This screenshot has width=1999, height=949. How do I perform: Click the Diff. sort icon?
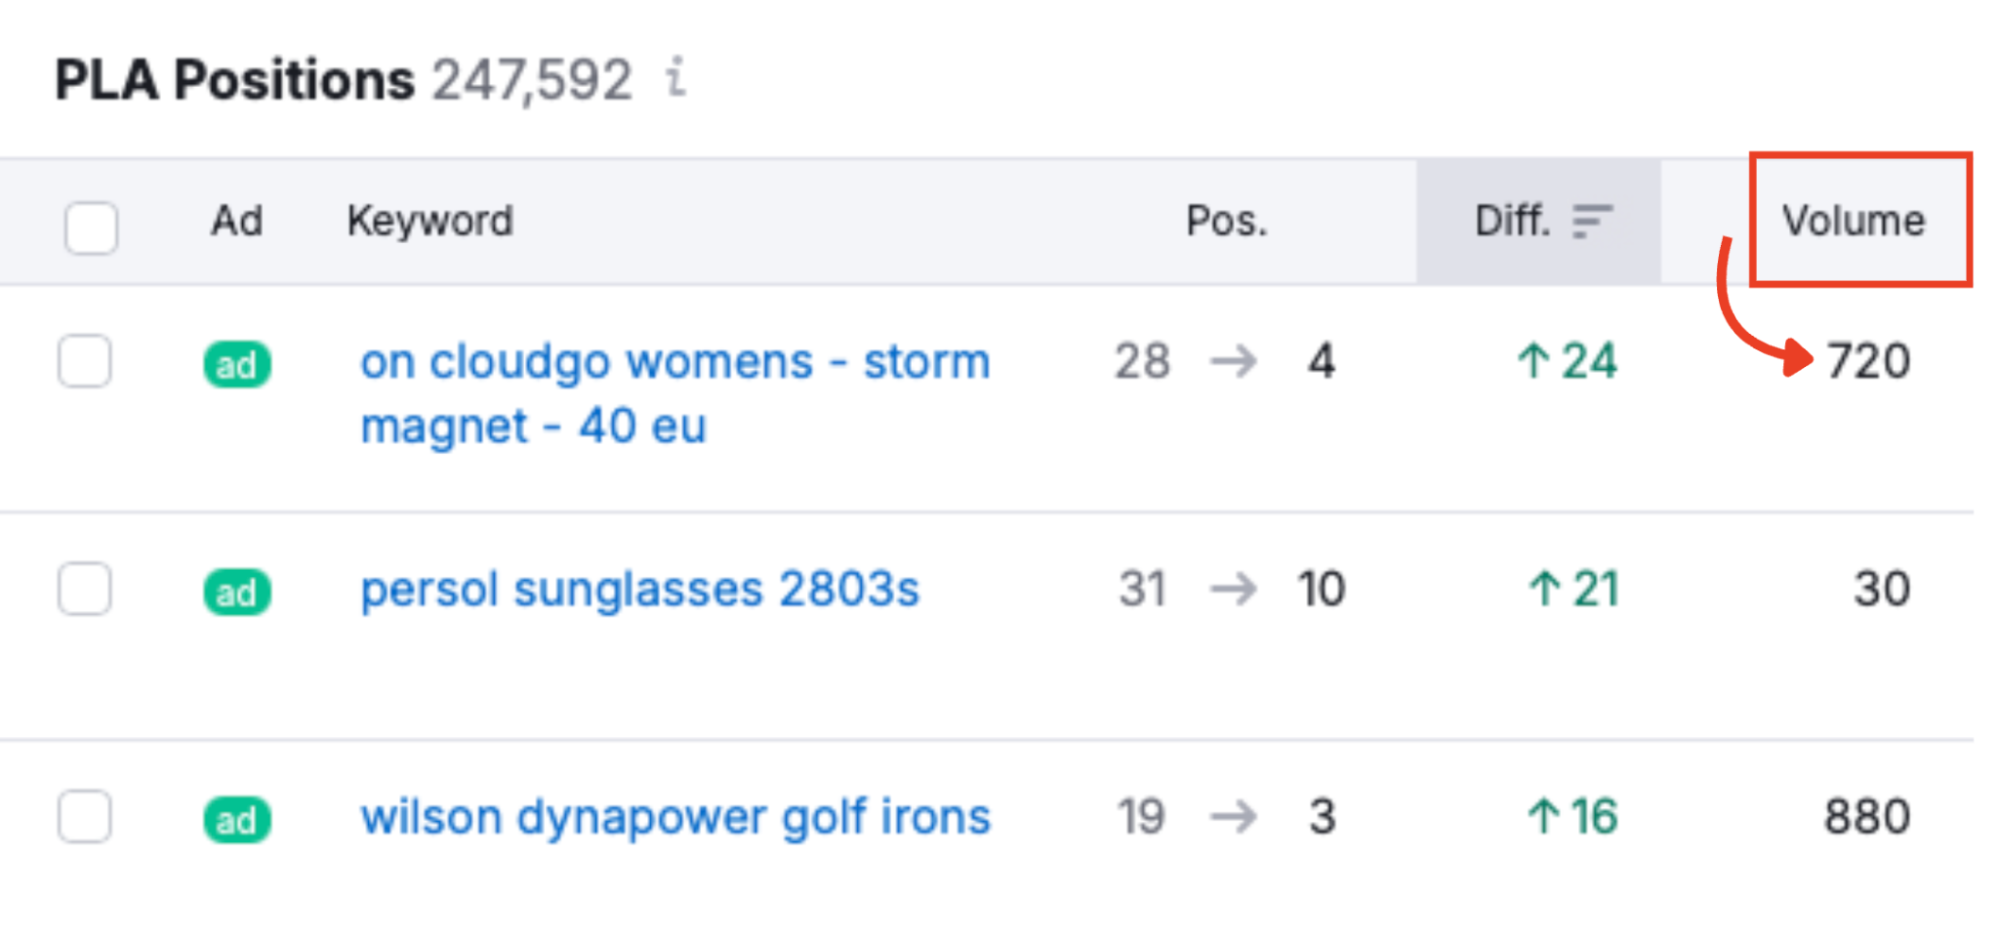tap(1591, 221)
